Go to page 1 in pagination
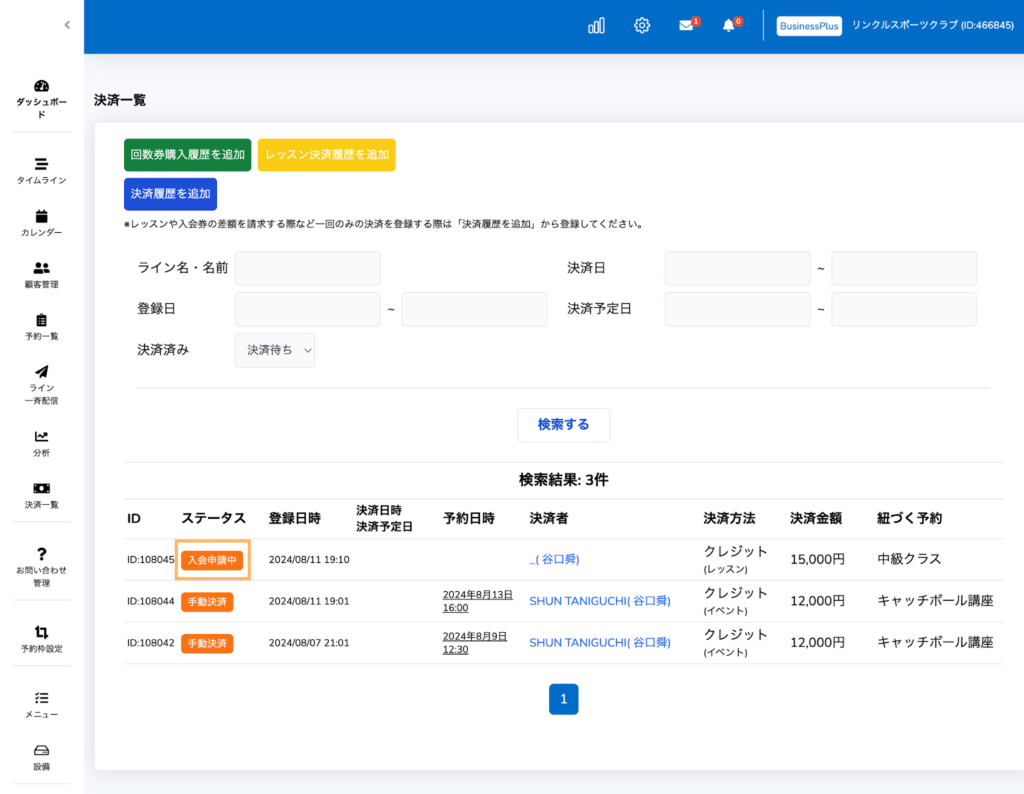The width and height of the screenshot is (1024, 794). pyautogui.click(x=564, y=699)
